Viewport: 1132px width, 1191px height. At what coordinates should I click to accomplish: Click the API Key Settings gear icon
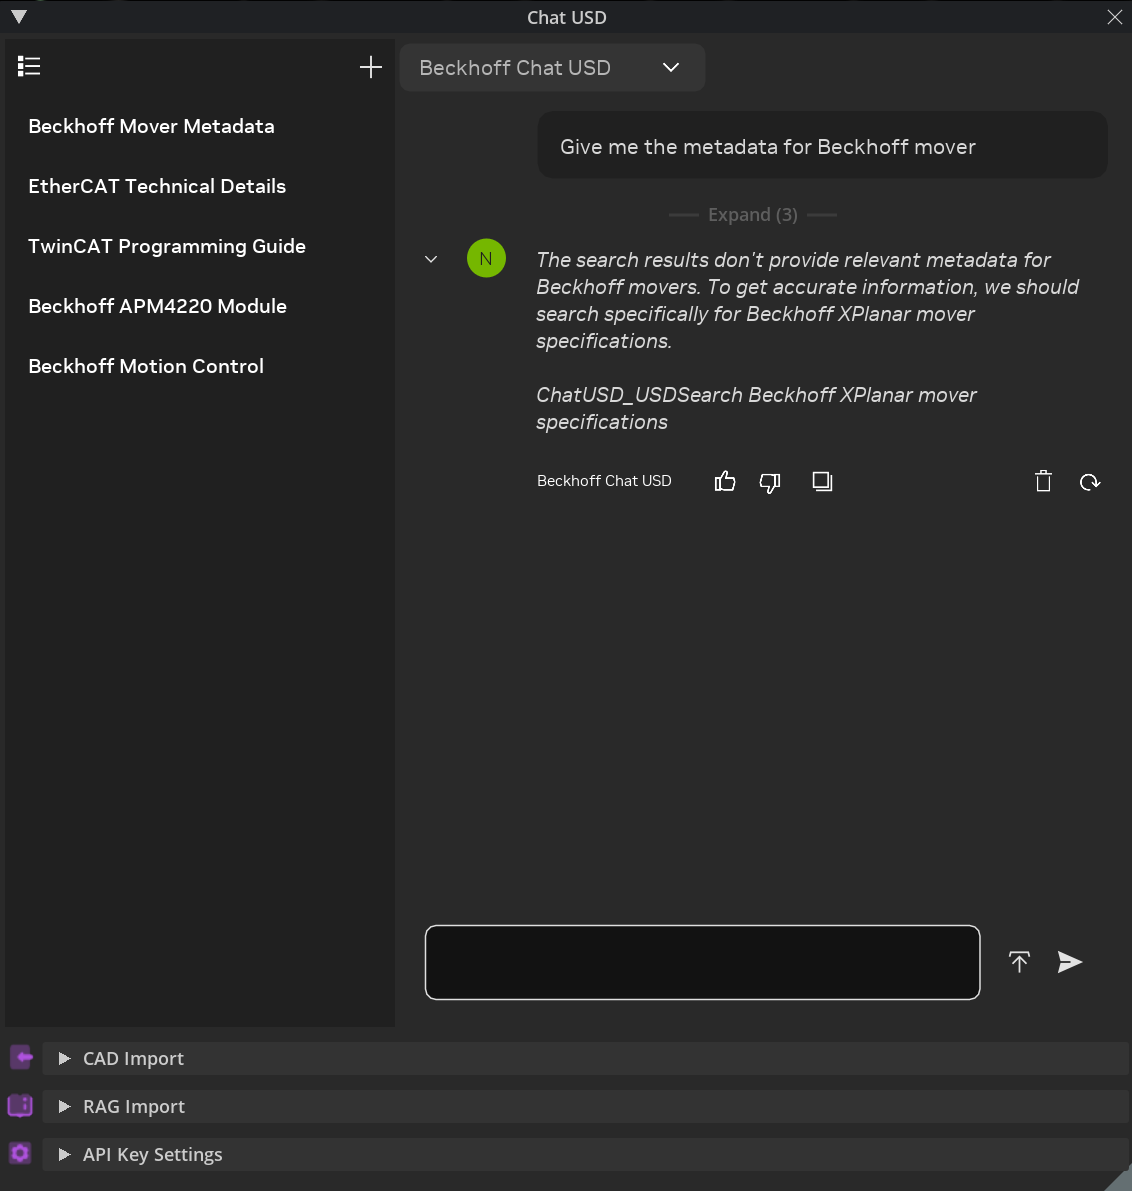click(x=21, y=1154)
